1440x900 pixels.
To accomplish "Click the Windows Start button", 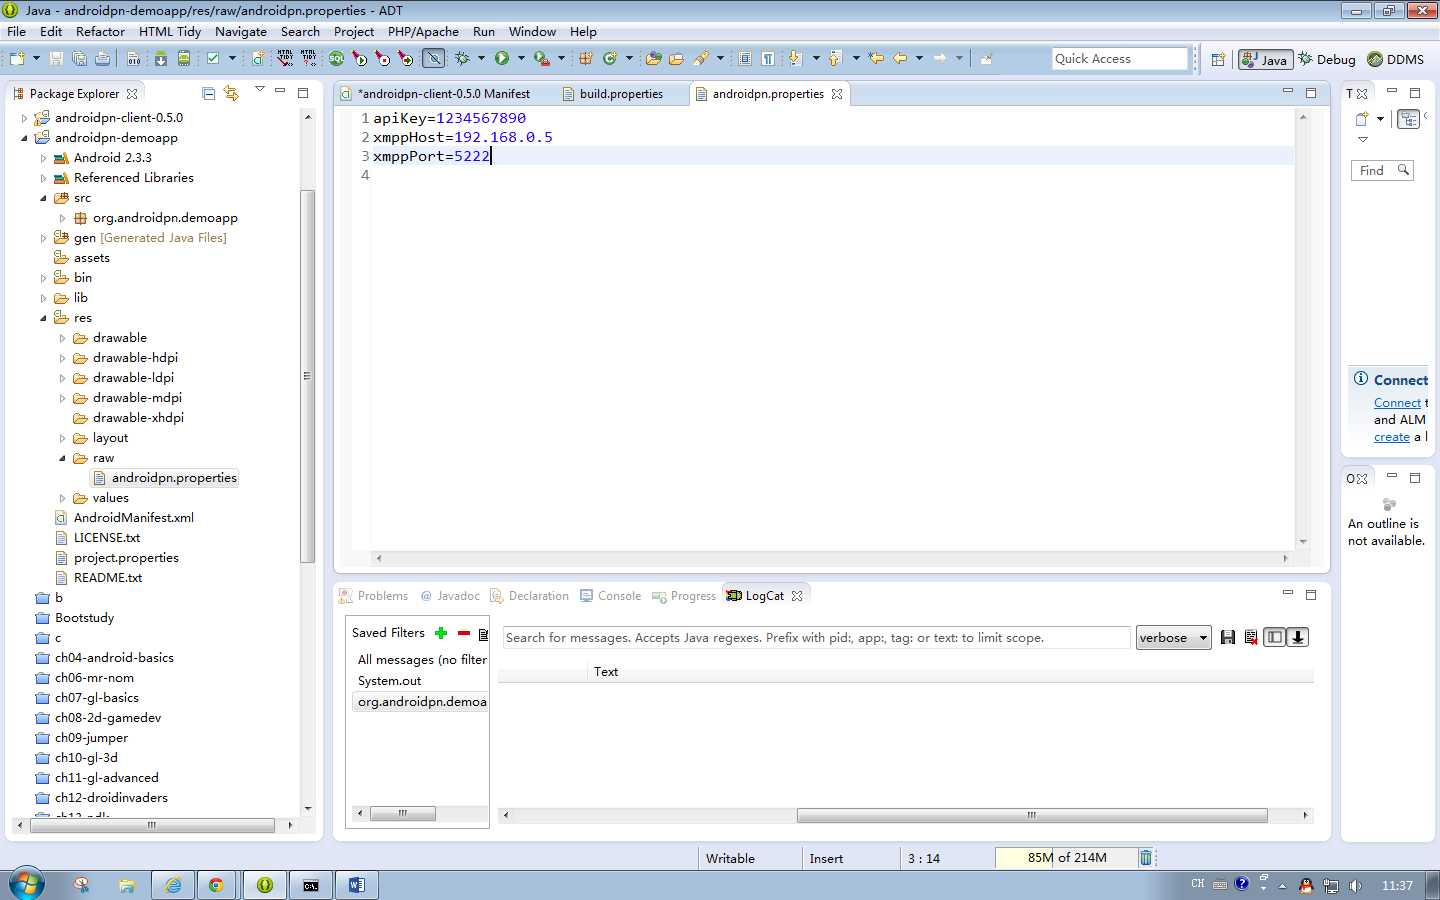I will (x=27, y=884).
